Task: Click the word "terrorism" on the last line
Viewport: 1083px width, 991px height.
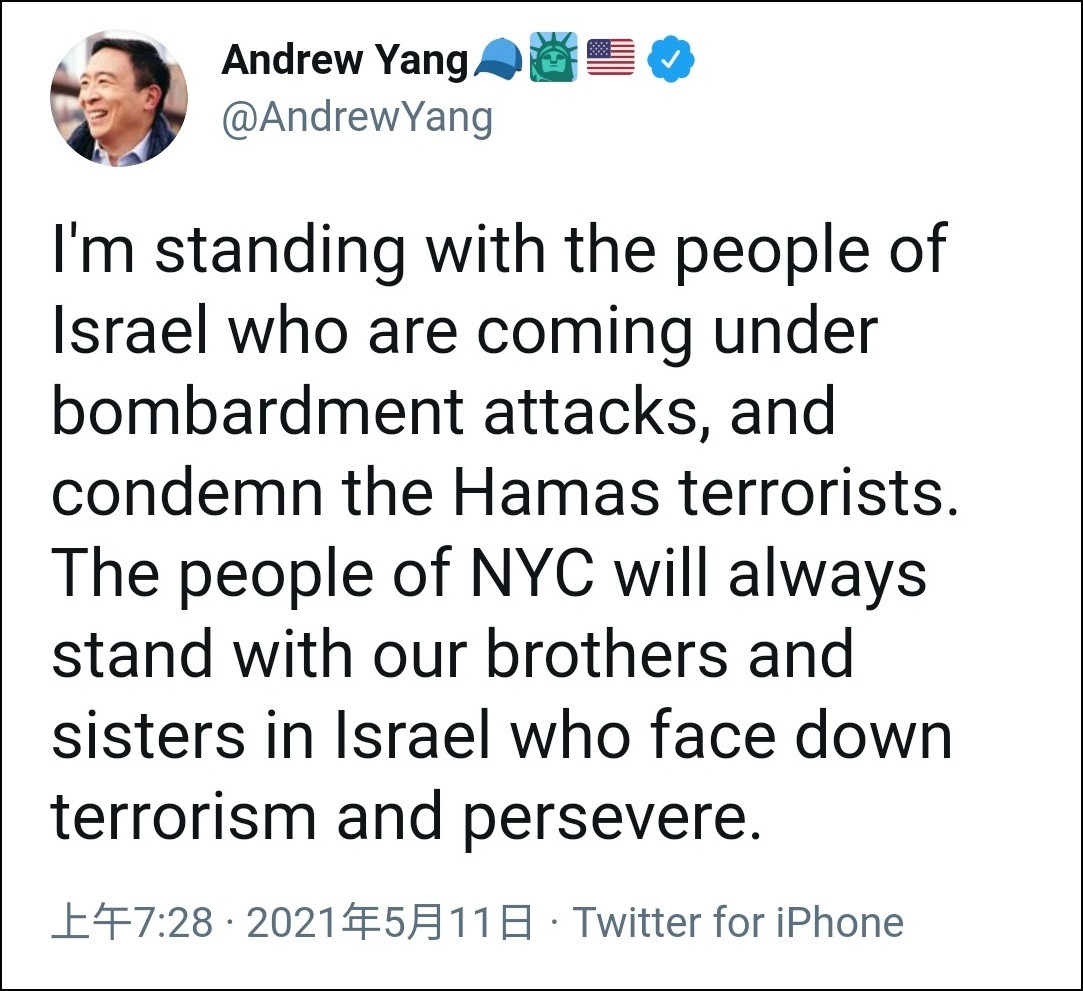Action: coord(185,816)
